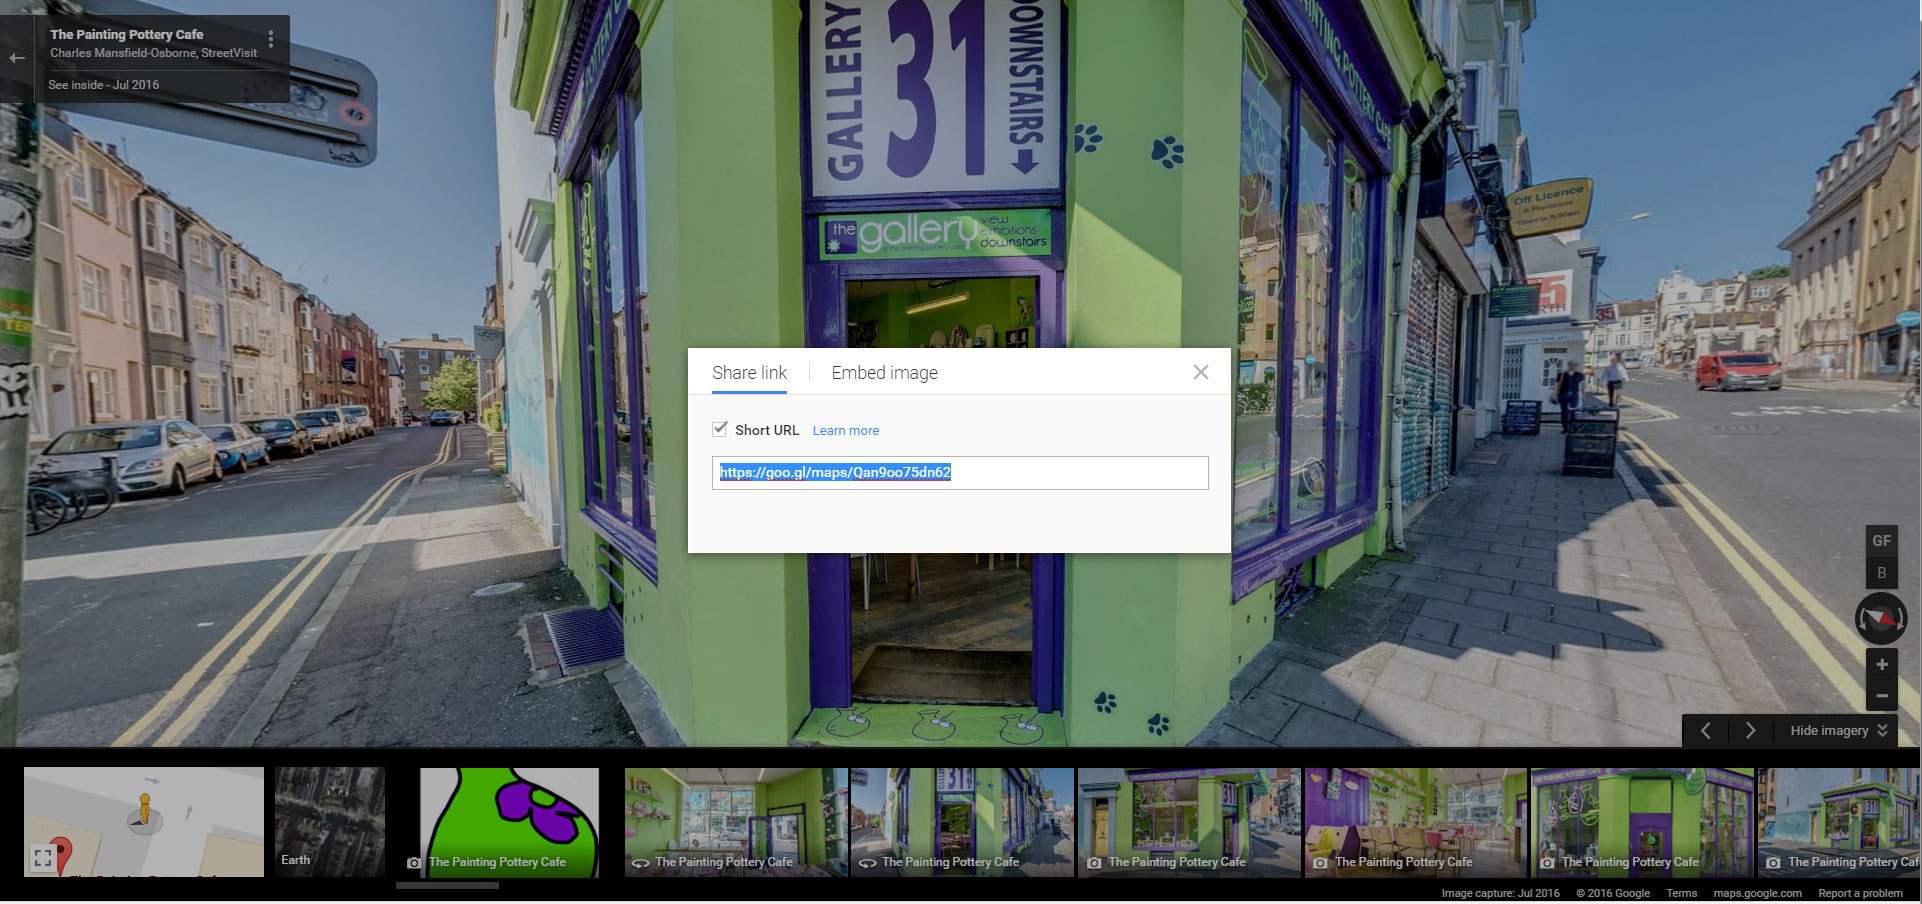Switch to the Share link tab
Viewport: 1922px width, 904px height.
point(749,373)
